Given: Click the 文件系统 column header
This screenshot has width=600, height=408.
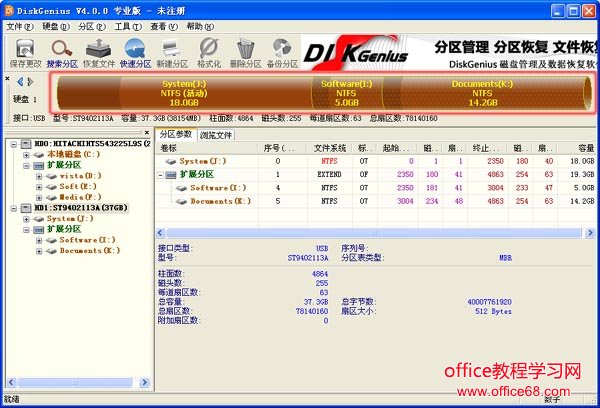Looking at the screenshot, I should tap(329, 148).
